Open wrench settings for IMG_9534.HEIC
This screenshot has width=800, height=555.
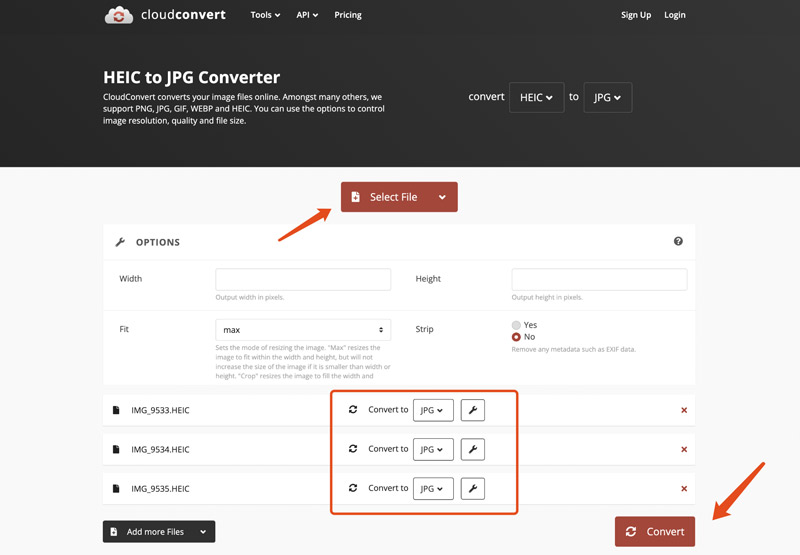tap(472, 449)
